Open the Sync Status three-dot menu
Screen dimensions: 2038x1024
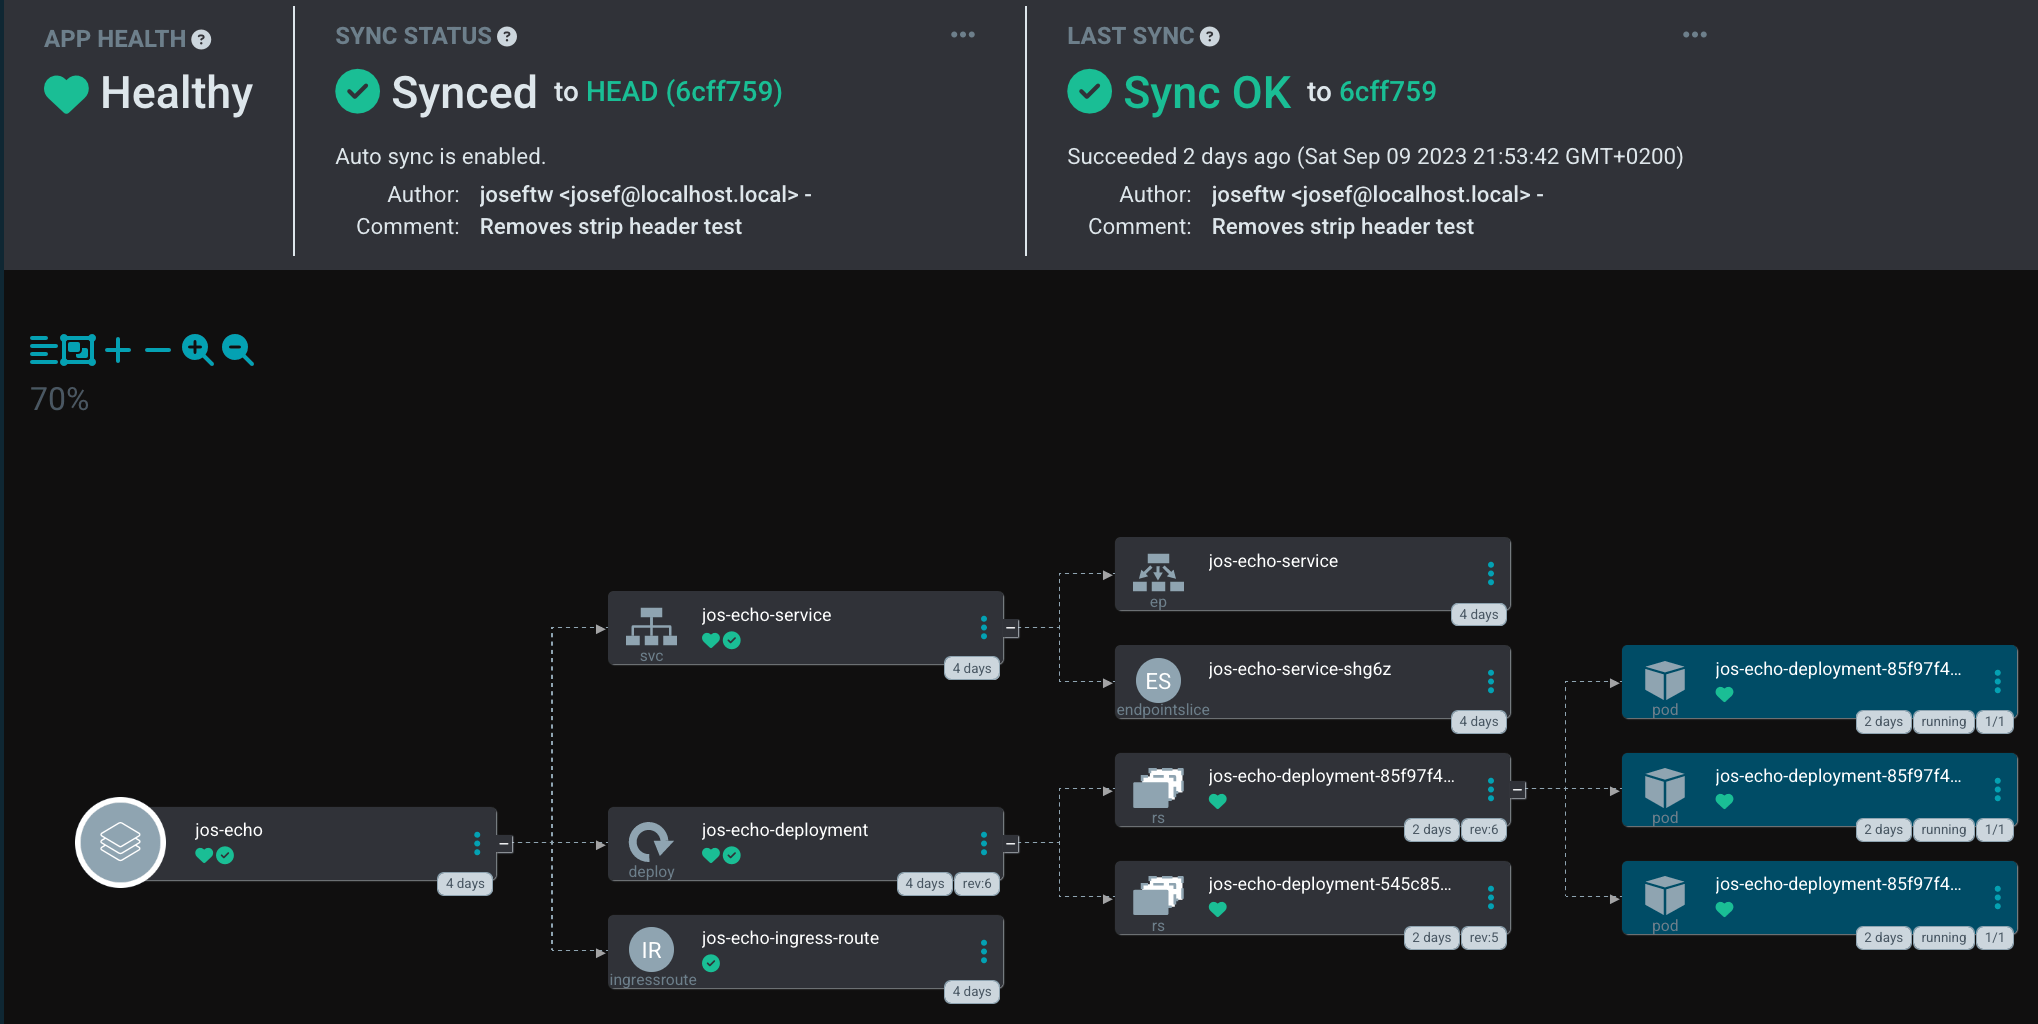click(963, 34)
